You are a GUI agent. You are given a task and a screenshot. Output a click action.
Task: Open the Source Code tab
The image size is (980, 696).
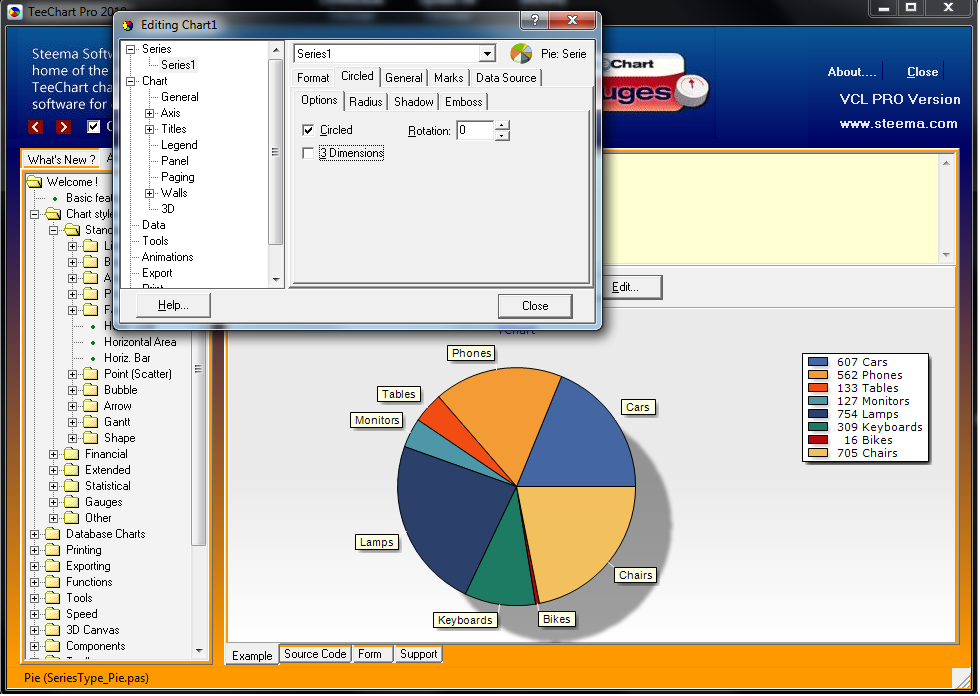(315, 654)
